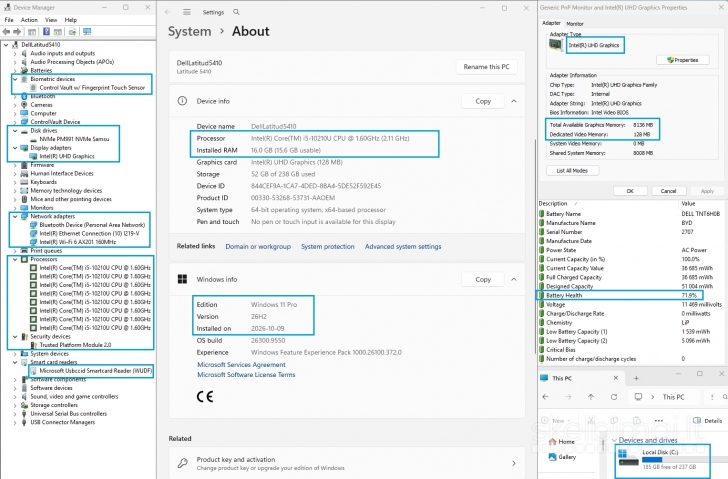Open Product key and activation chevron

pyautogui.click(x=514, y=463)
